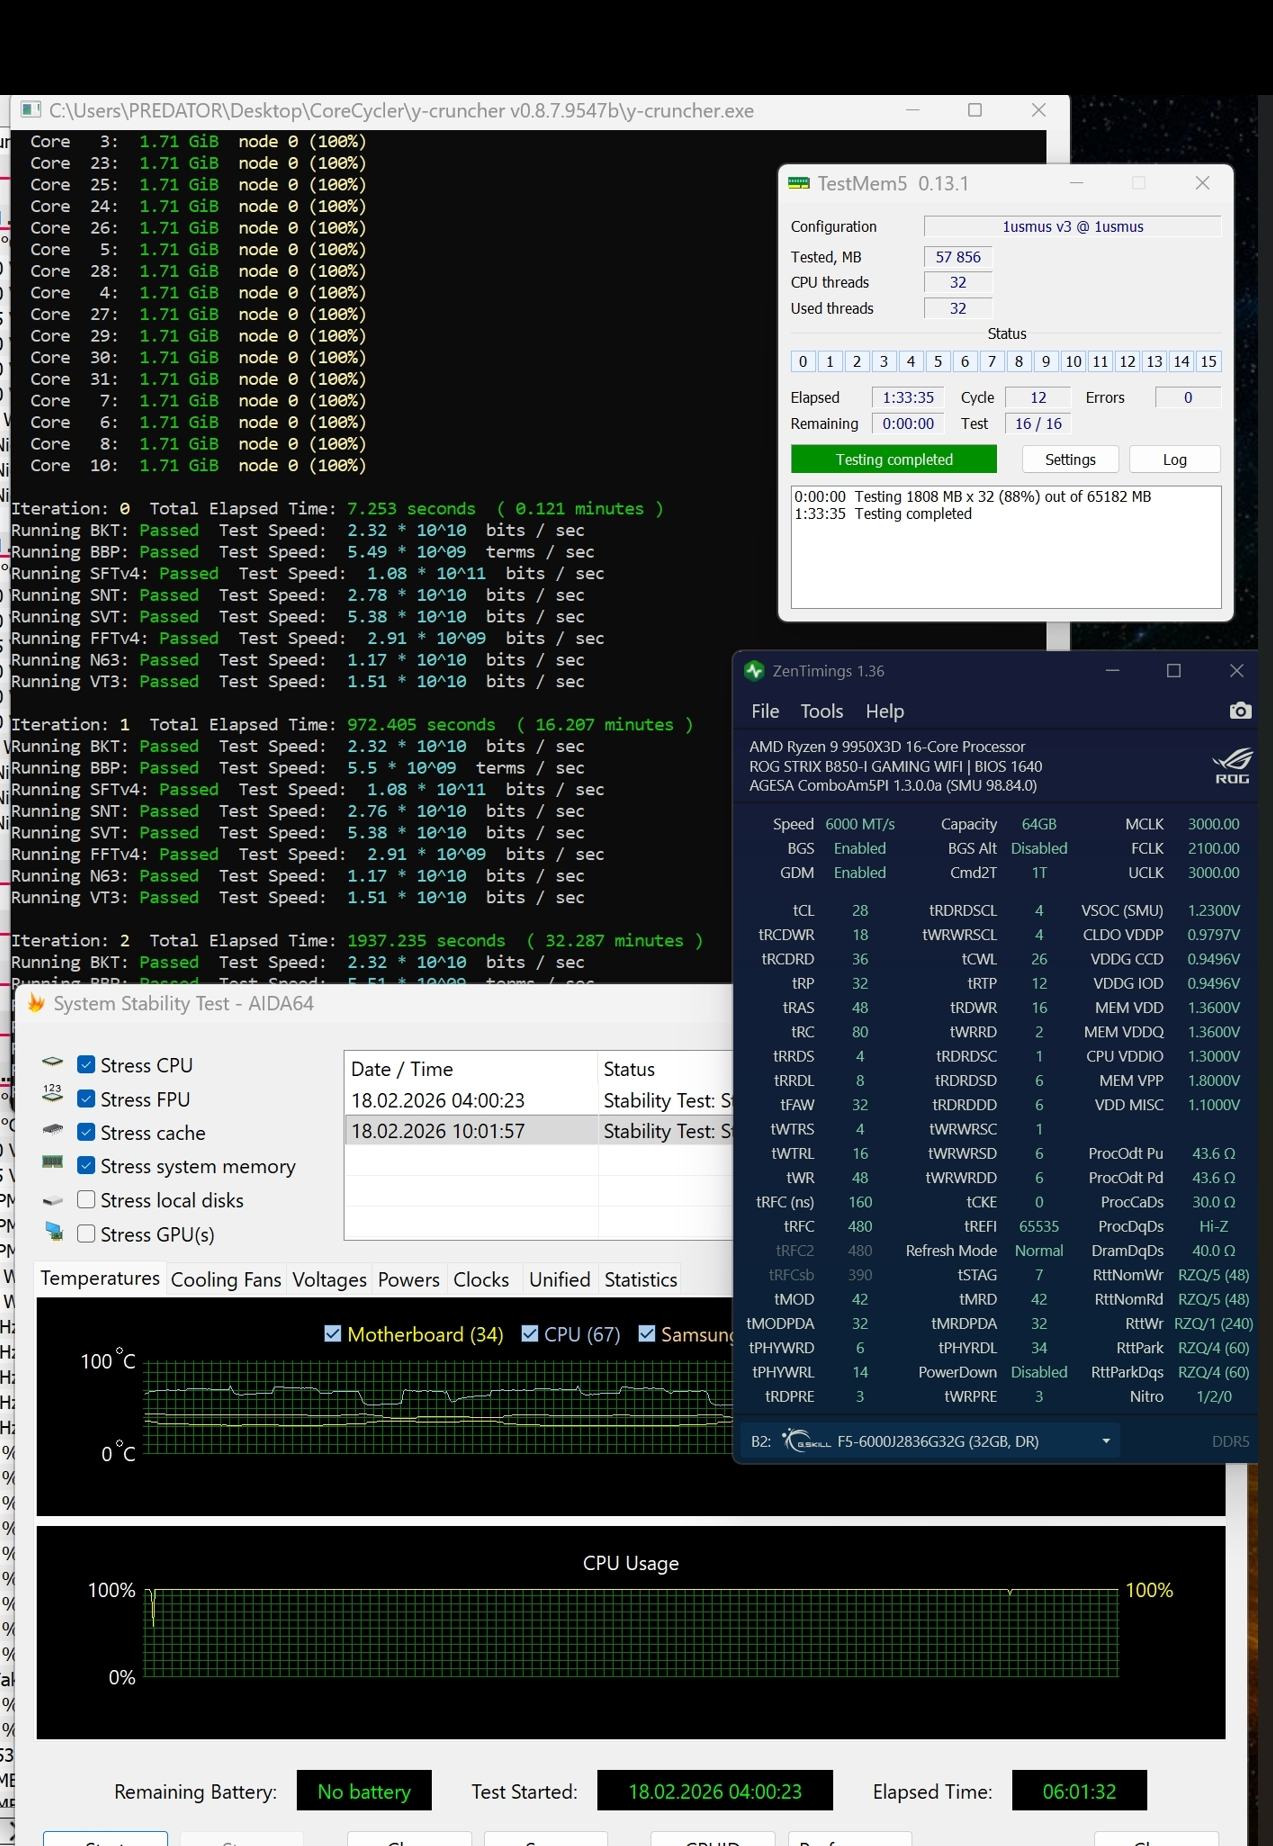This screenshot has width=1273, height=1846.
Task: Open the memory module dropdown arrow
Action: click(1106, 1441)
